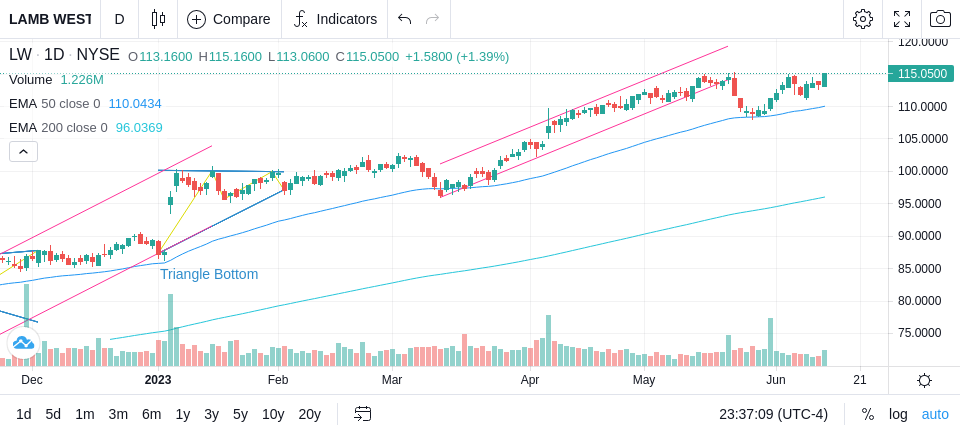This screenshot has height=433, width=960.
Task: Select the 1m time range
Action: pyautogui.click(x=84, y=415)
